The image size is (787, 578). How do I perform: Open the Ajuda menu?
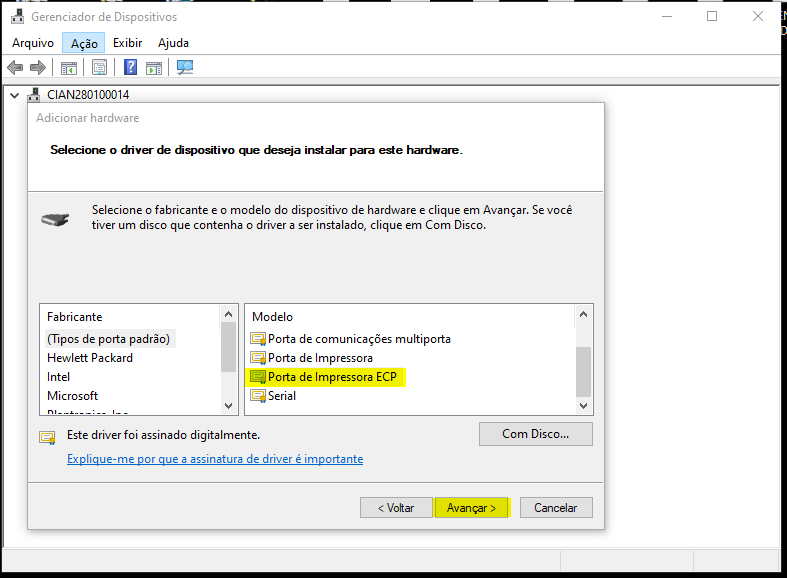tap(173, 43)
